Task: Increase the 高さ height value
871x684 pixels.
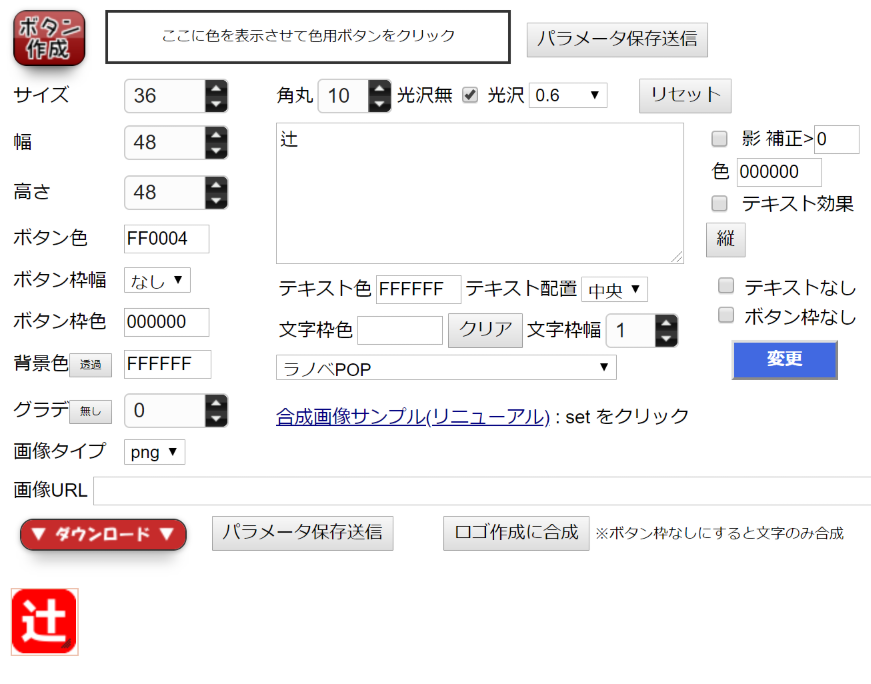Action: pyautogui.click(x=216, y=184)
